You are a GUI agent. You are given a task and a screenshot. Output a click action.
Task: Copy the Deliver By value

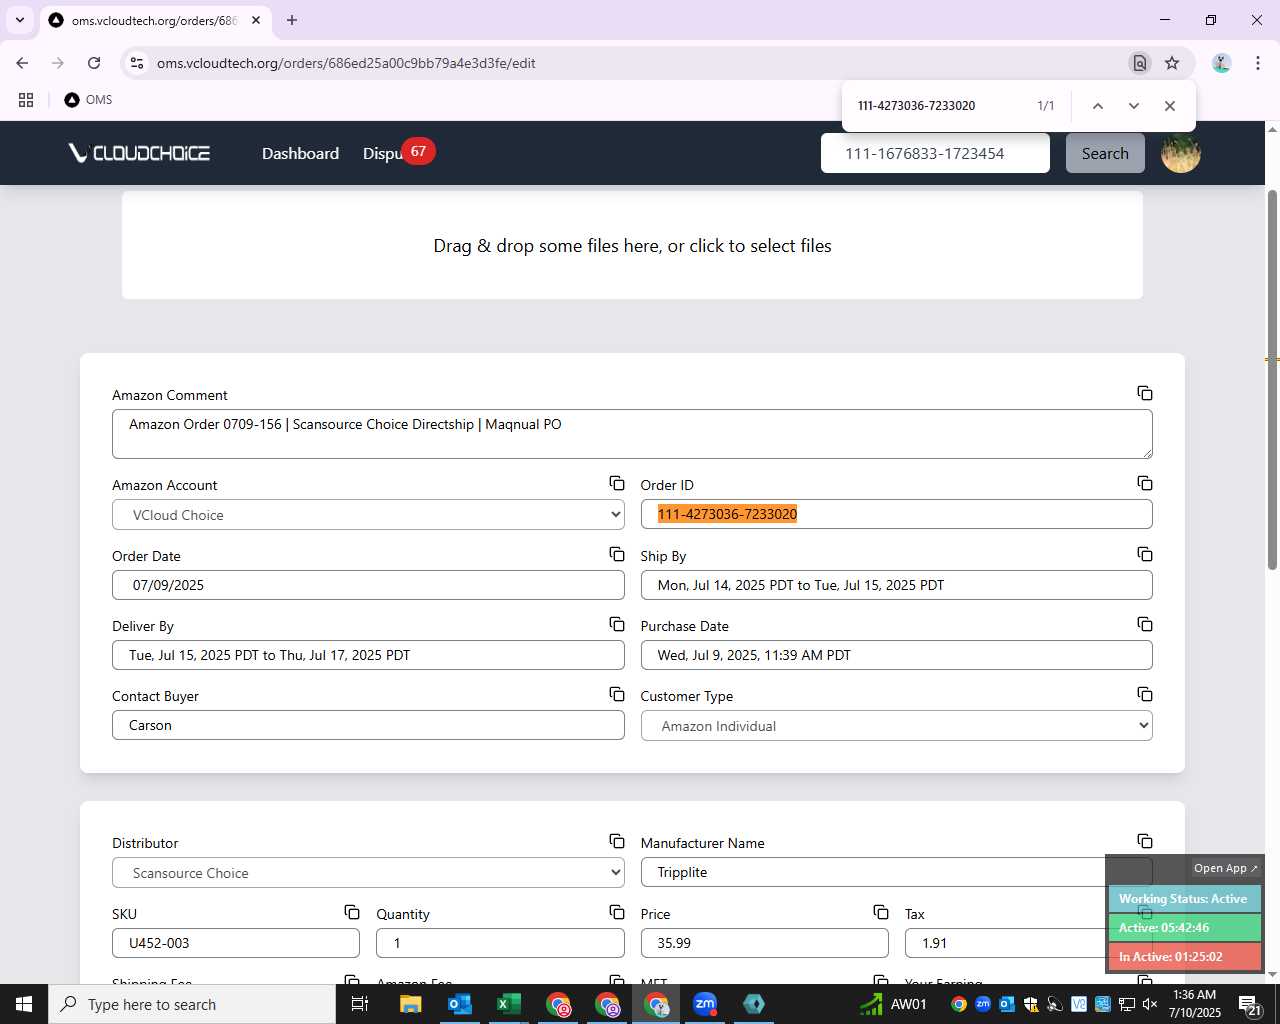click(x=617, y=624)
